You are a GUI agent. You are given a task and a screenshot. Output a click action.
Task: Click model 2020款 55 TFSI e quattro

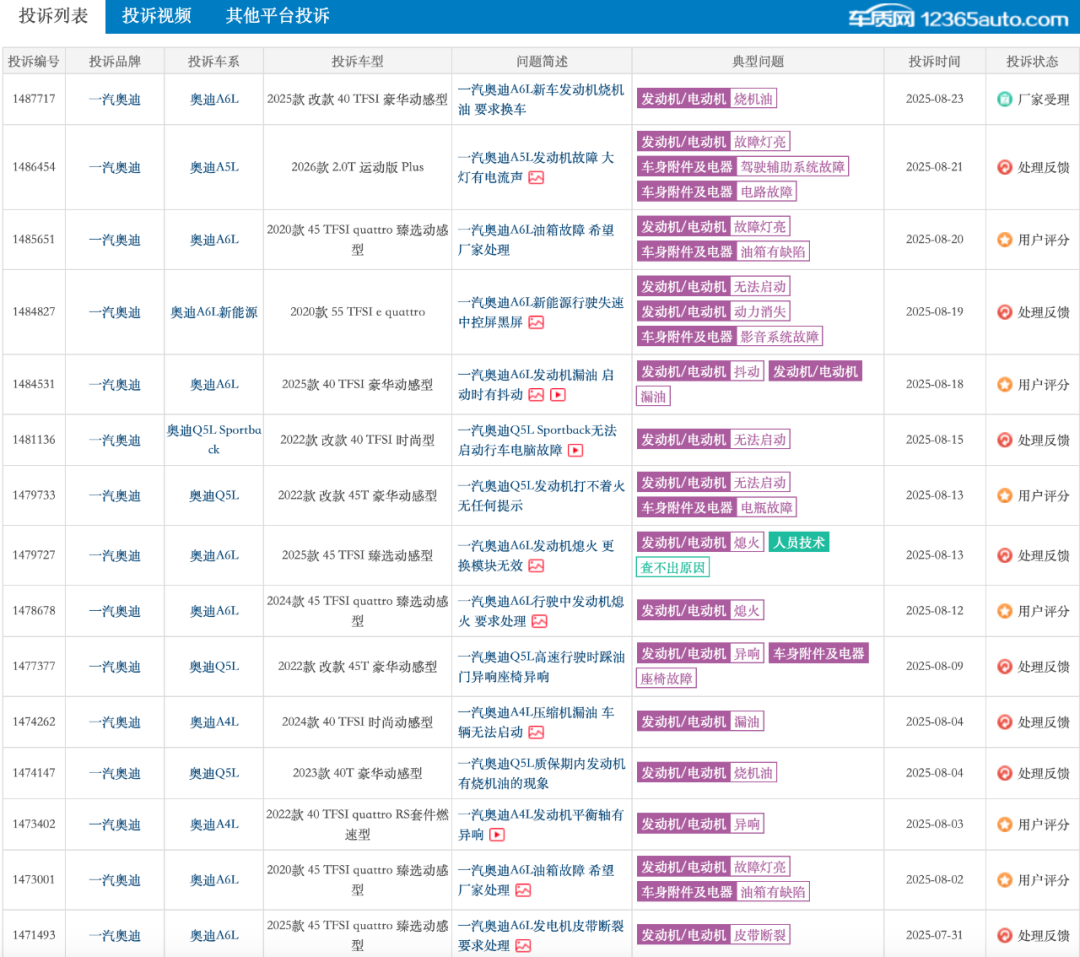coord(357,311)
